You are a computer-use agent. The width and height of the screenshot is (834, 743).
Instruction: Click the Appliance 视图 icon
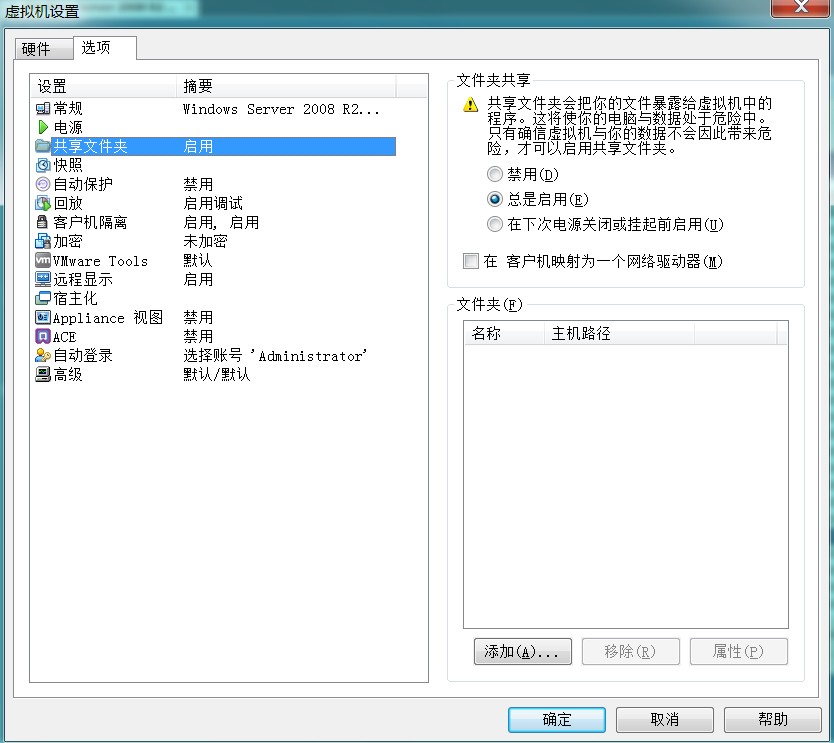pyautogui.click(x=43, y=318)
